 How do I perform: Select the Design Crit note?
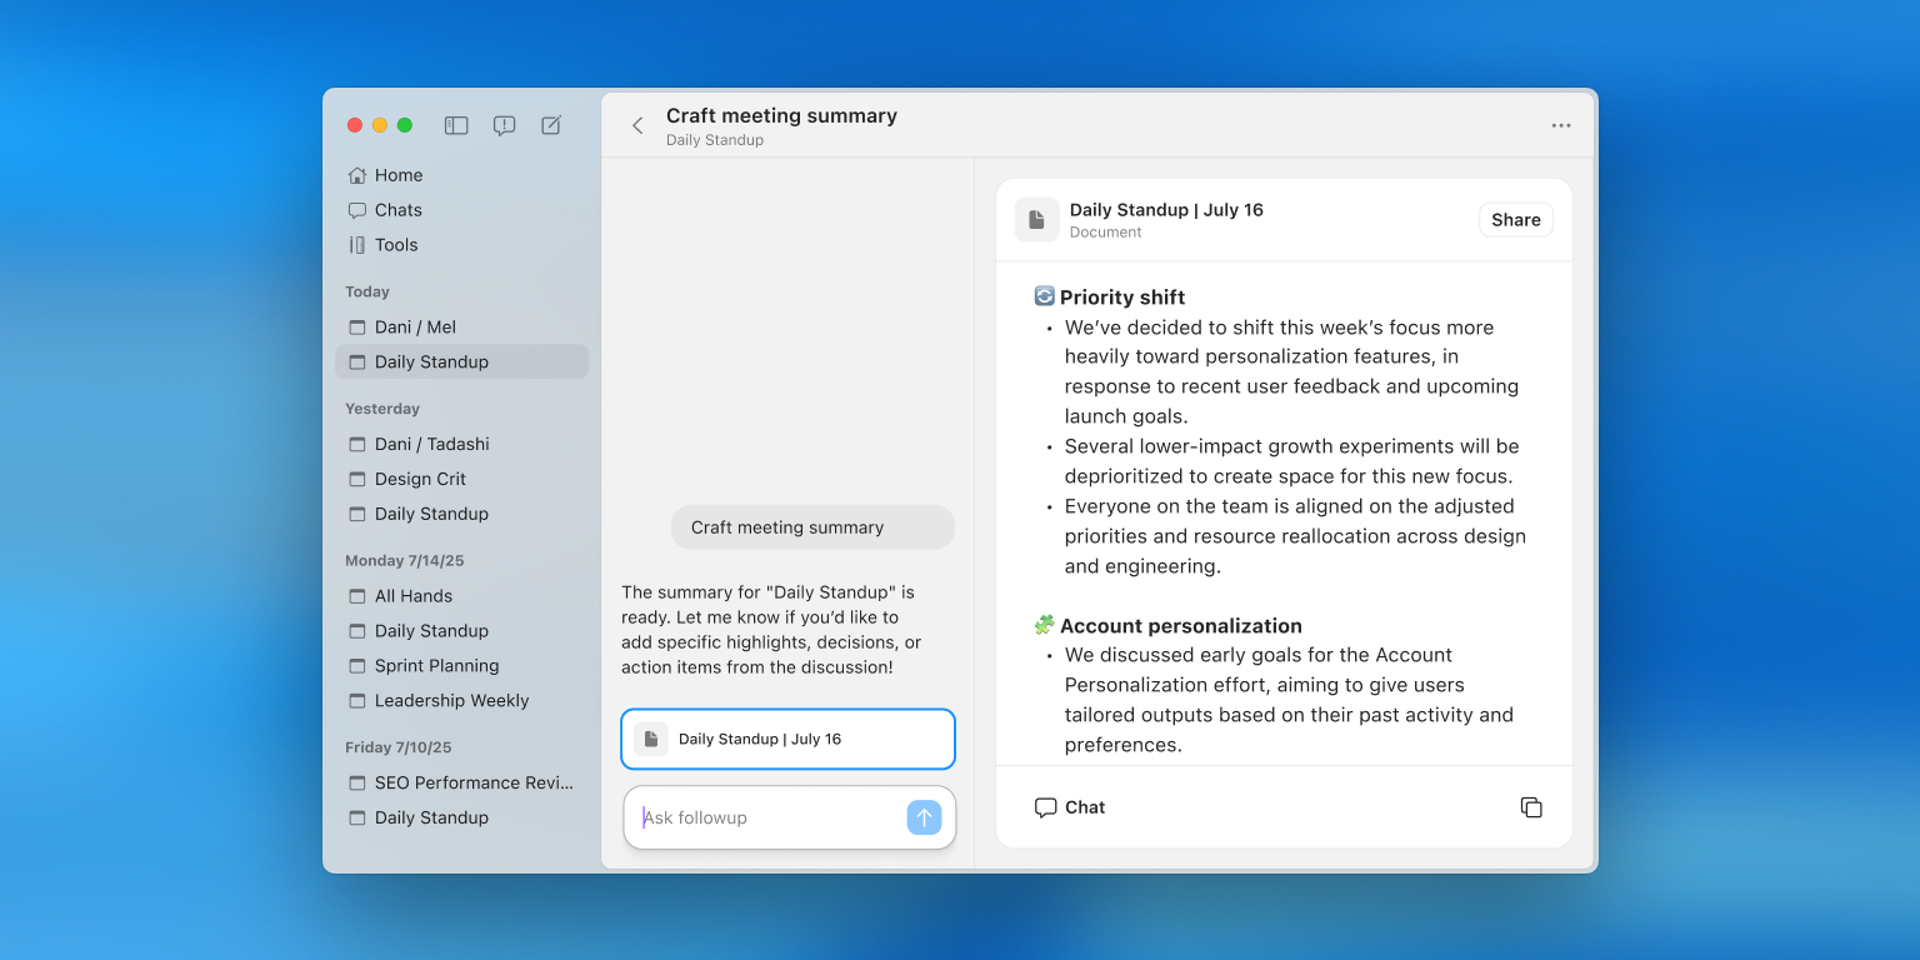420,479
